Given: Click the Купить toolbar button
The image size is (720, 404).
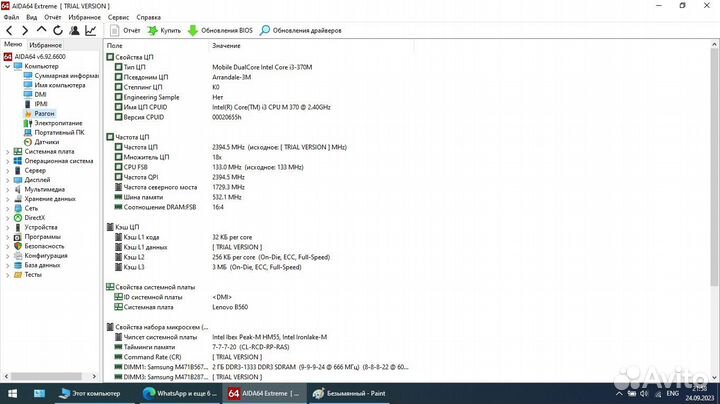Looking at the screenshot, I should tap(164, 31).
